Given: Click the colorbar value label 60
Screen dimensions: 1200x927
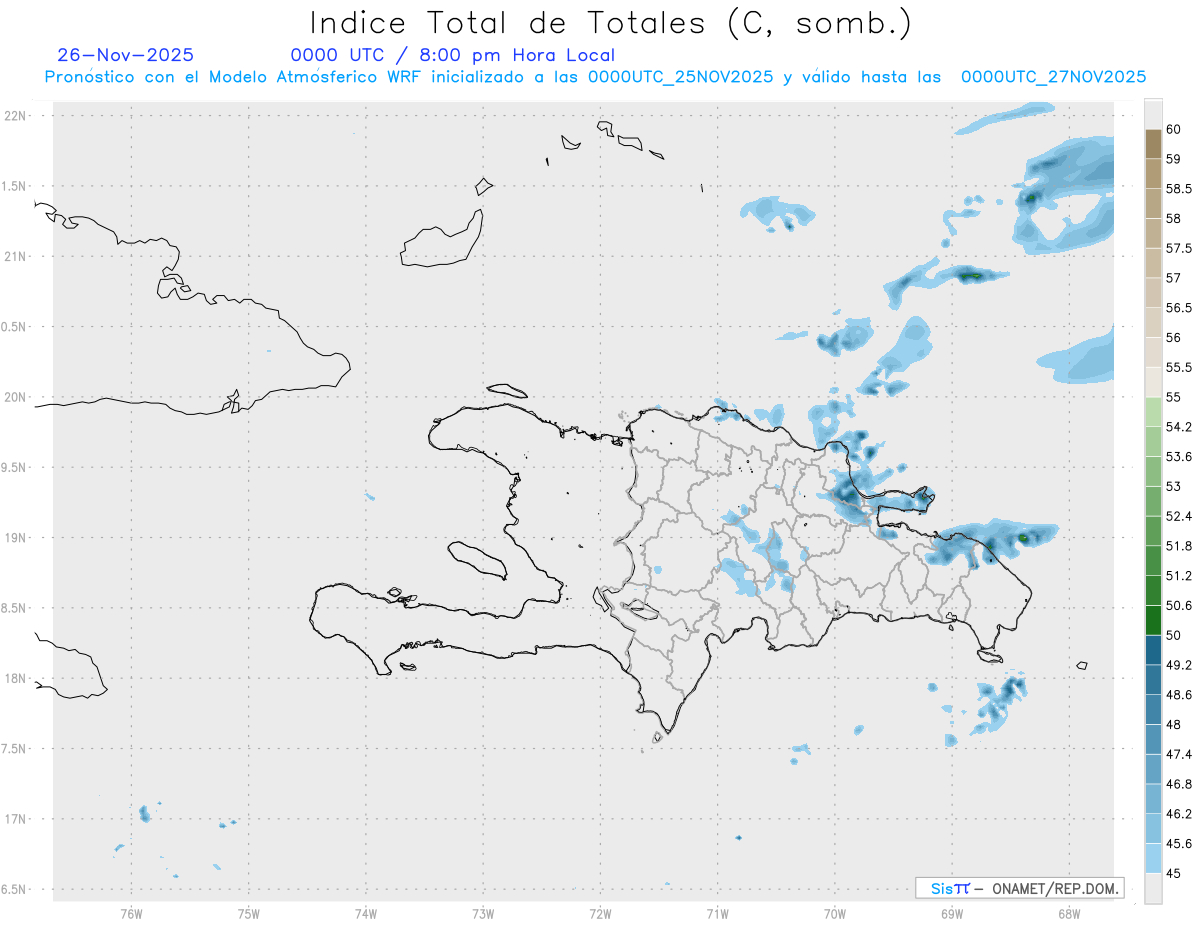Looking at the screenshot, I should point(1174,129).
